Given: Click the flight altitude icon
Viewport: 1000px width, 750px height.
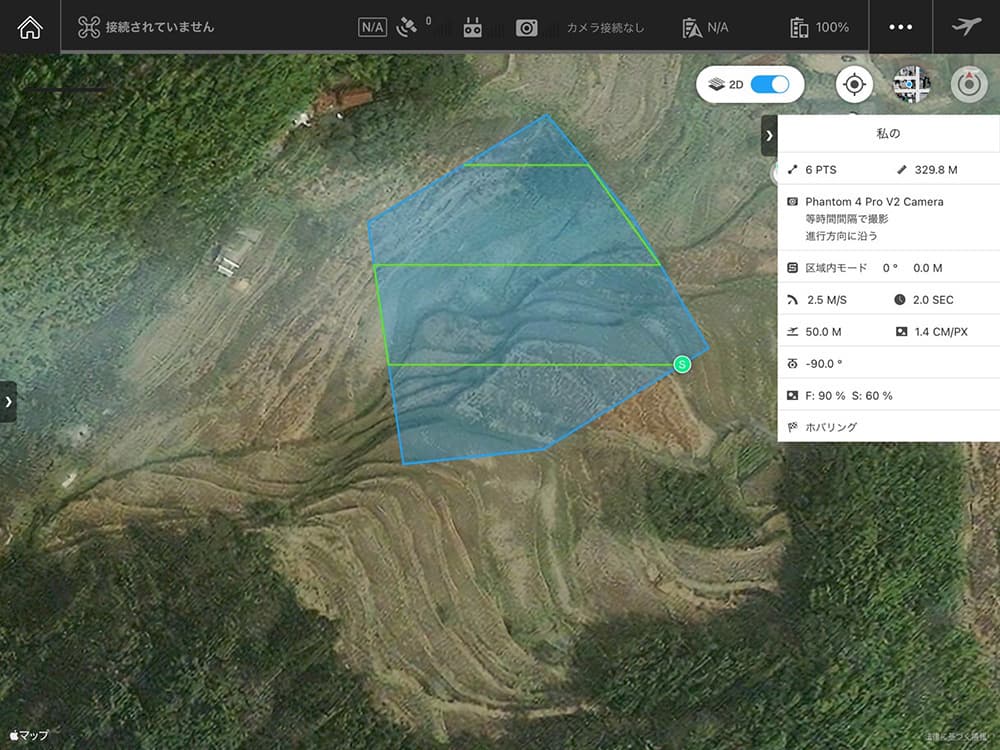Looking at the screenshot, I should (x=792, y=332).
